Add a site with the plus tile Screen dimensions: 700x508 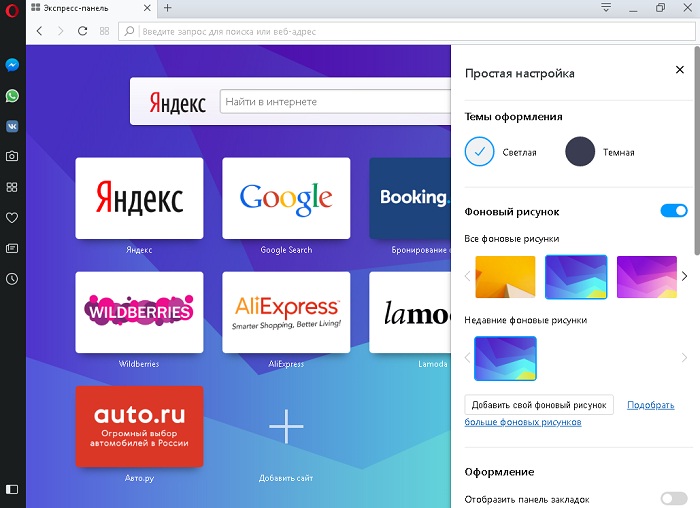[x=286, y=426]
